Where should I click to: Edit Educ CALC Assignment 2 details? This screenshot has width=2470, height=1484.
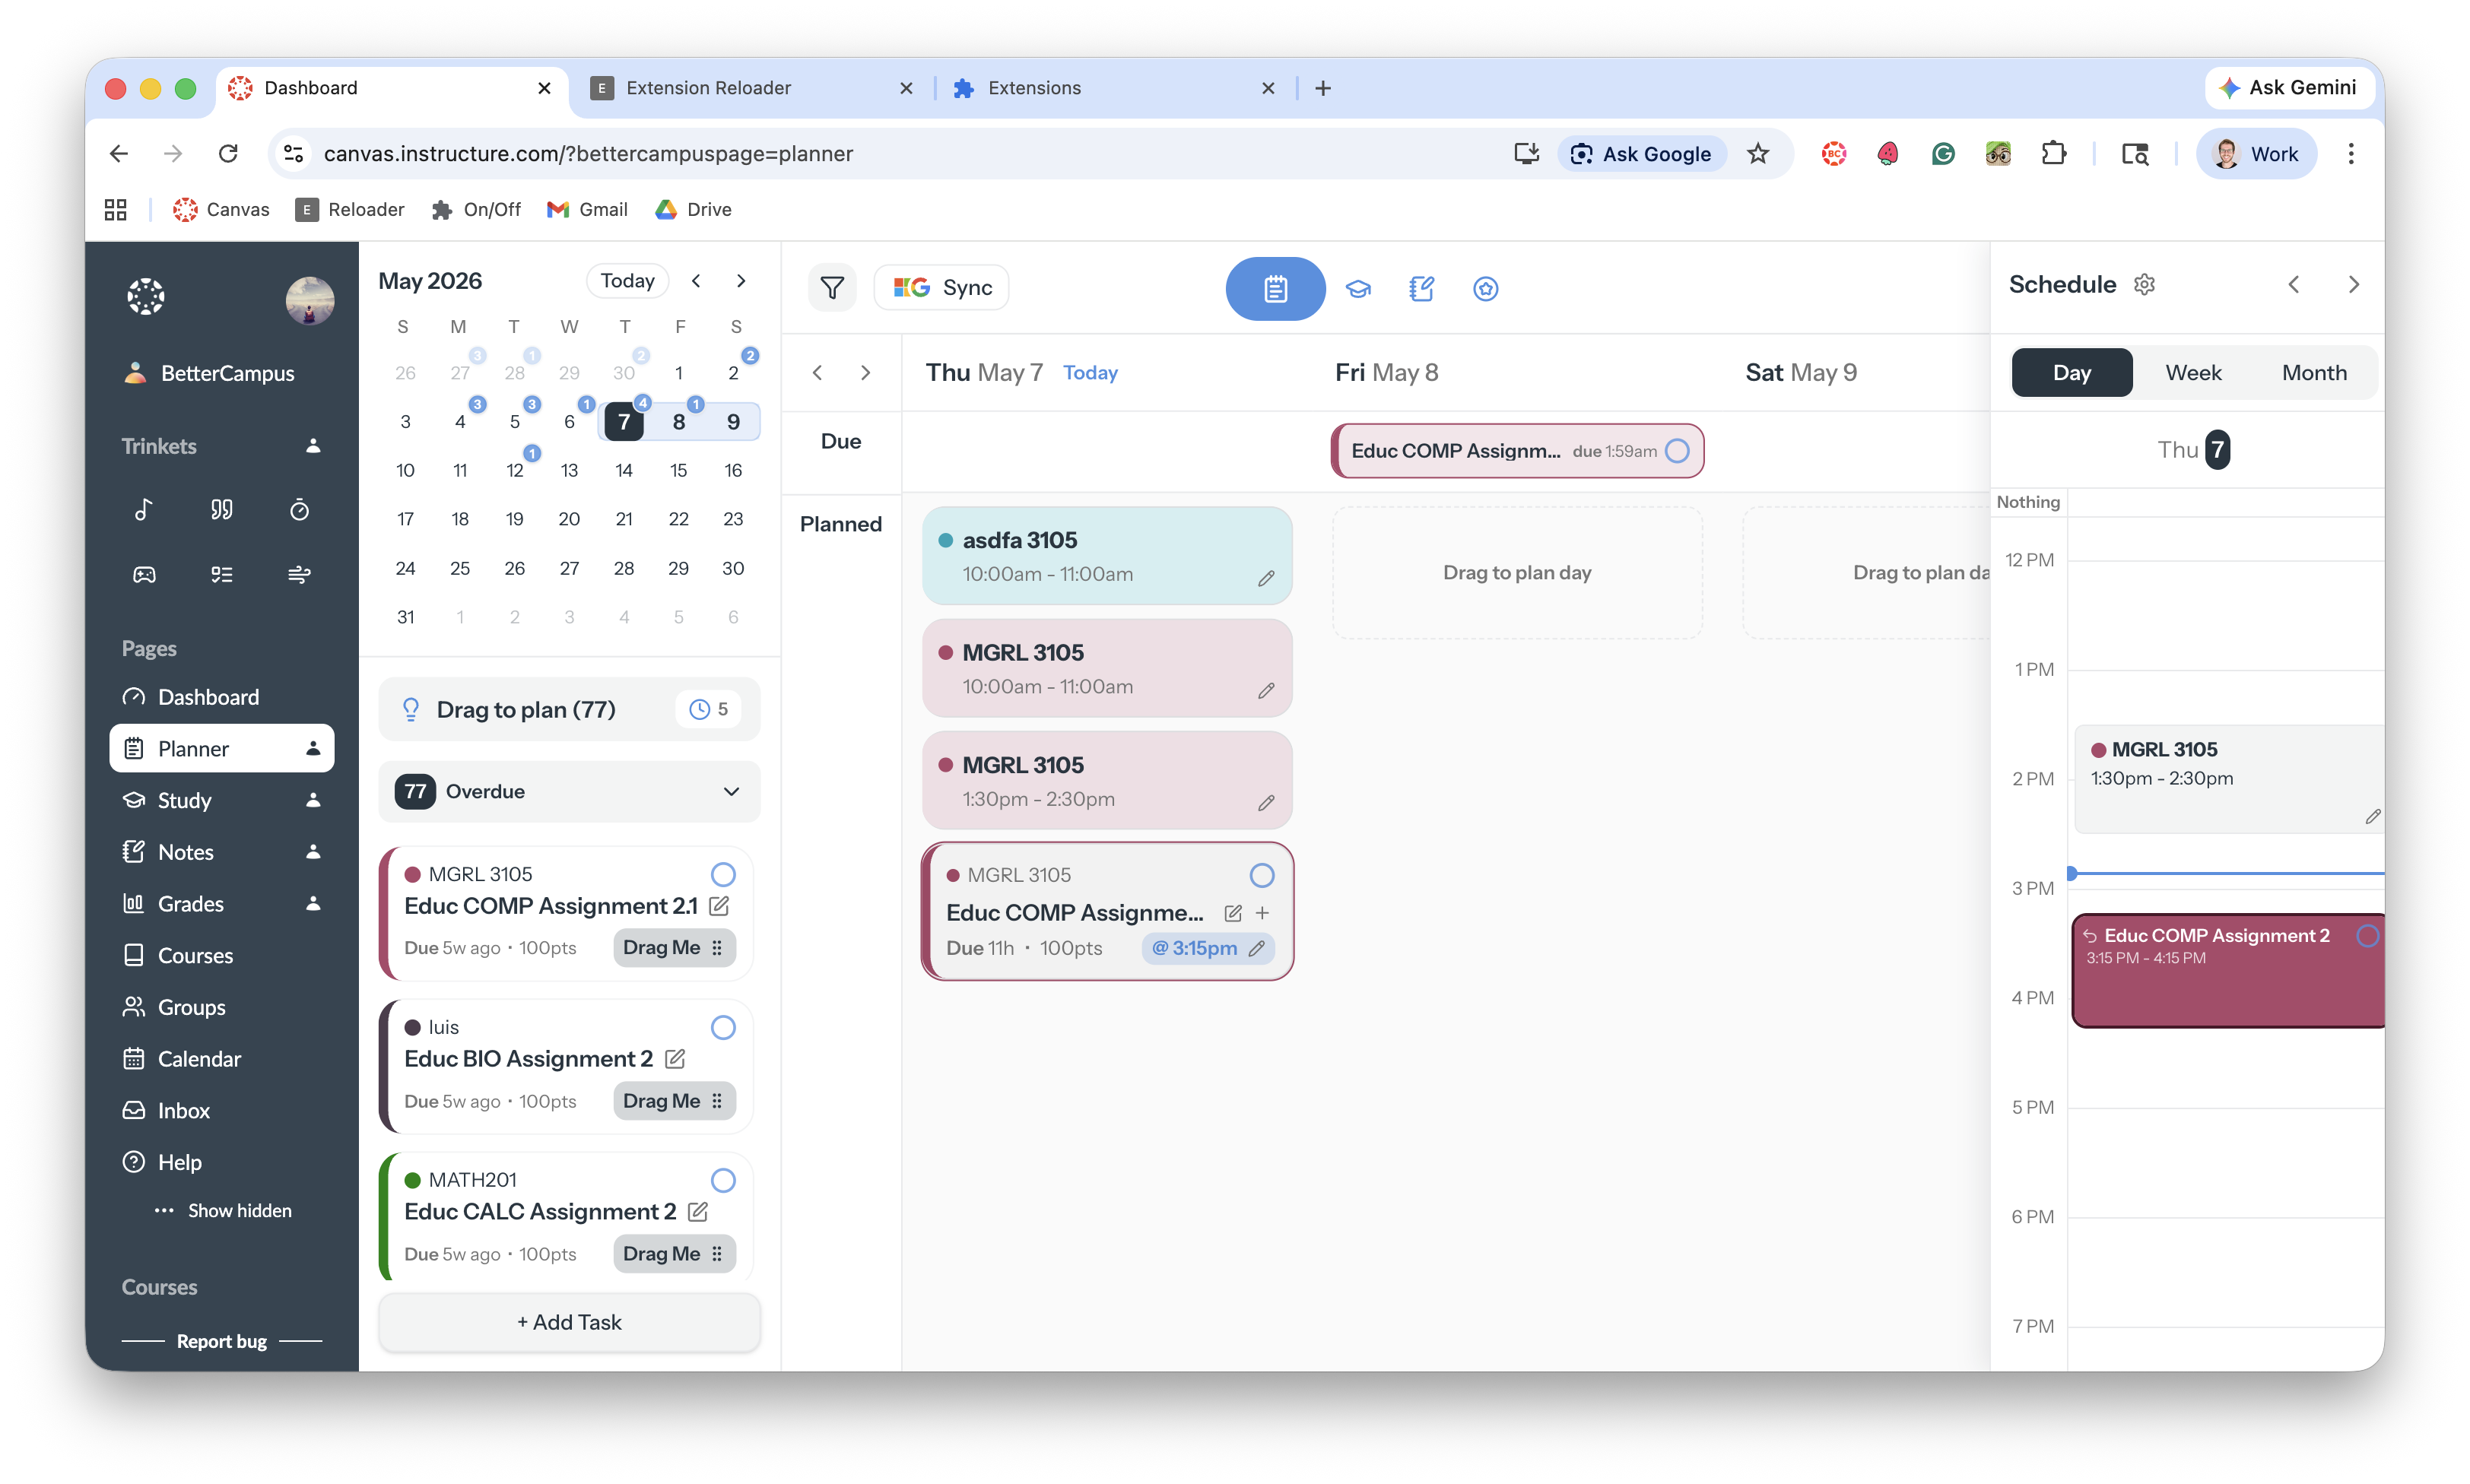tap(698, 1212)
